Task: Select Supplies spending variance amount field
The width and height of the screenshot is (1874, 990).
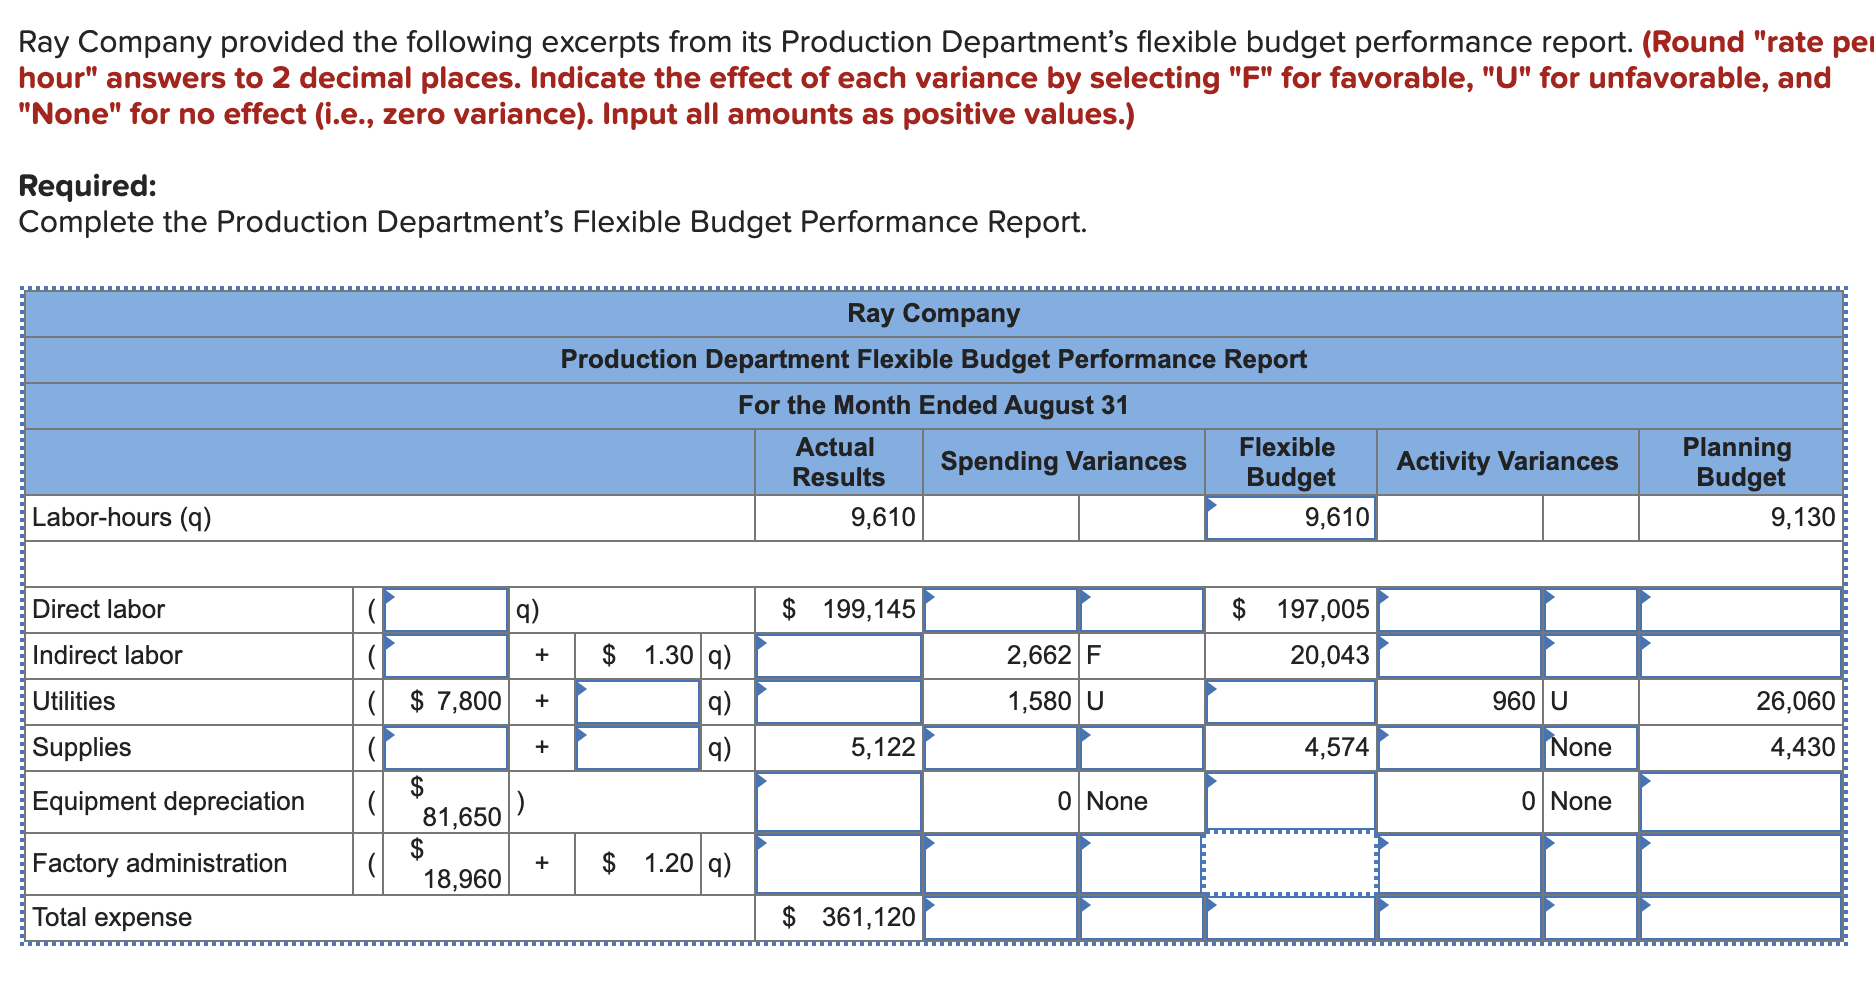Action: pyautogui.click(x=1001, y=747)
